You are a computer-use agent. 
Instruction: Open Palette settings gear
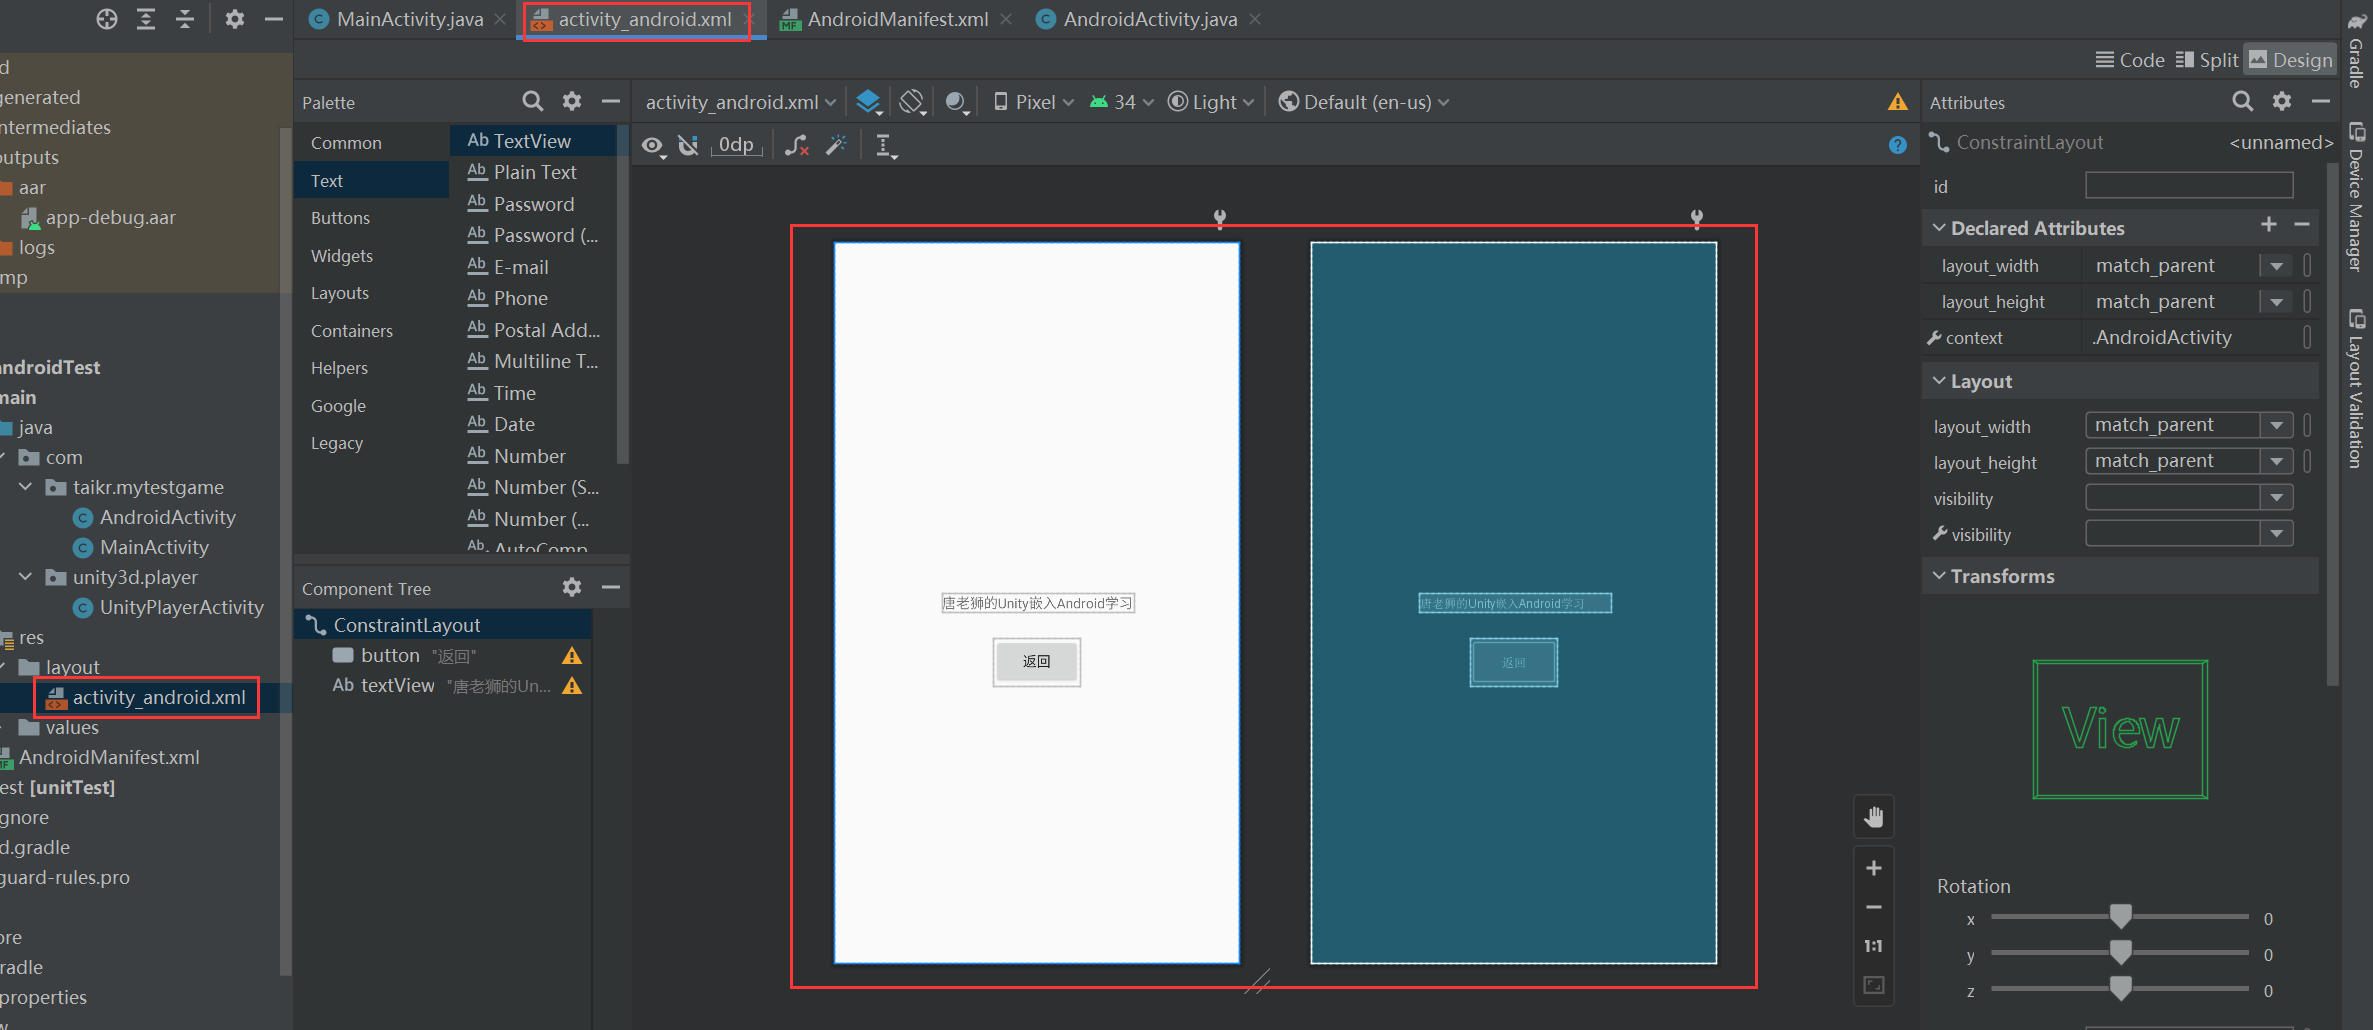coord(572,101)
